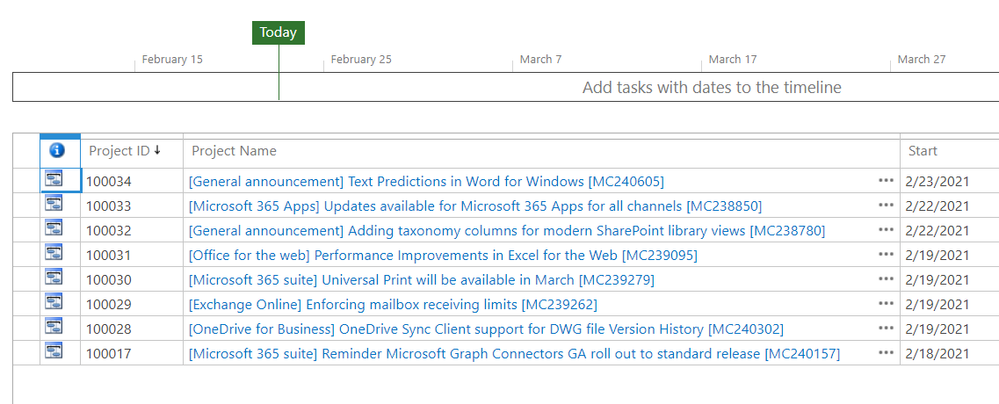Click the project icon for row 100031
Screen dimensions: 999x404
pos(54,255)
